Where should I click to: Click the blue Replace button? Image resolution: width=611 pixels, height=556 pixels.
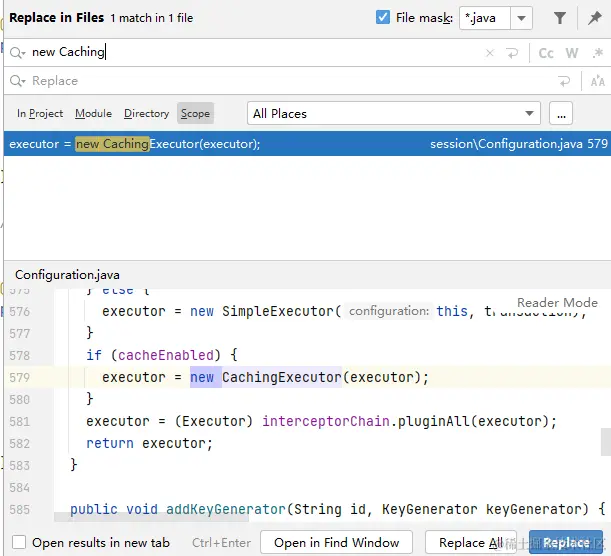[x=566, y=542]
